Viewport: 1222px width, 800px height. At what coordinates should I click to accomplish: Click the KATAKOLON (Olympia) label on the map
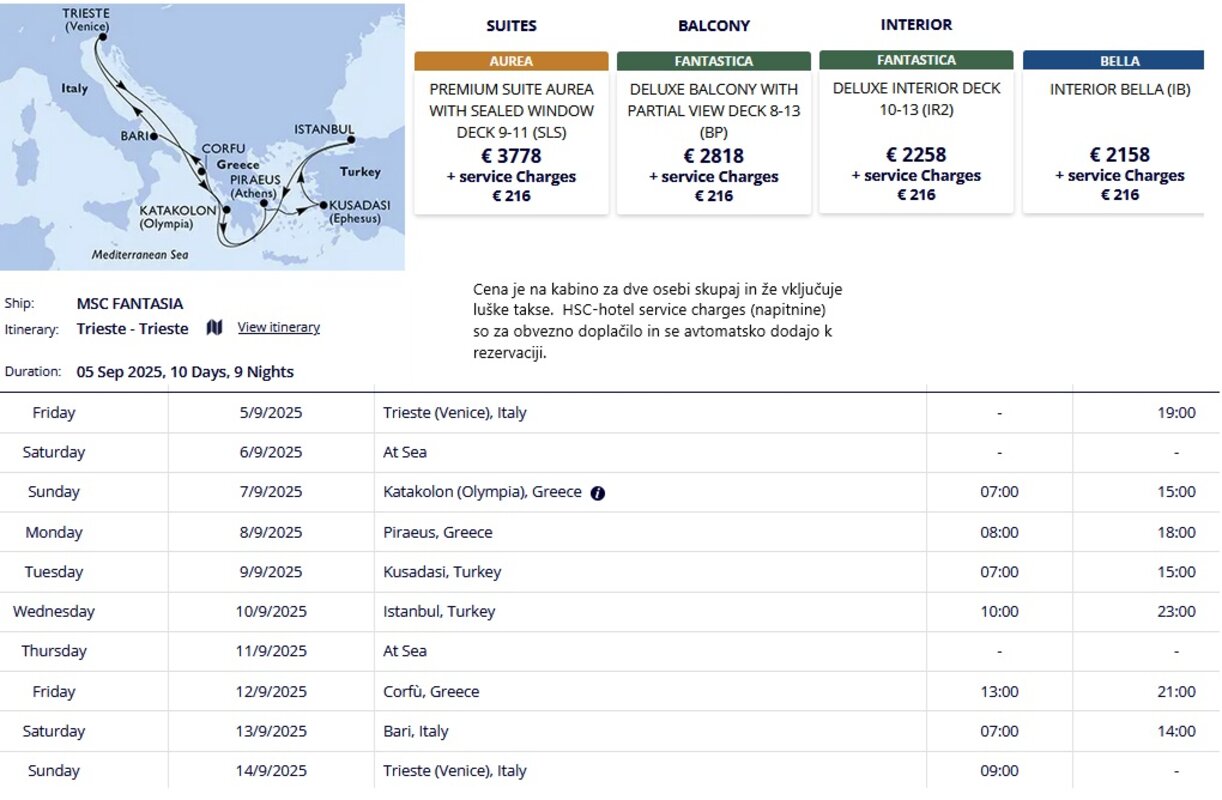coord(178,217)
